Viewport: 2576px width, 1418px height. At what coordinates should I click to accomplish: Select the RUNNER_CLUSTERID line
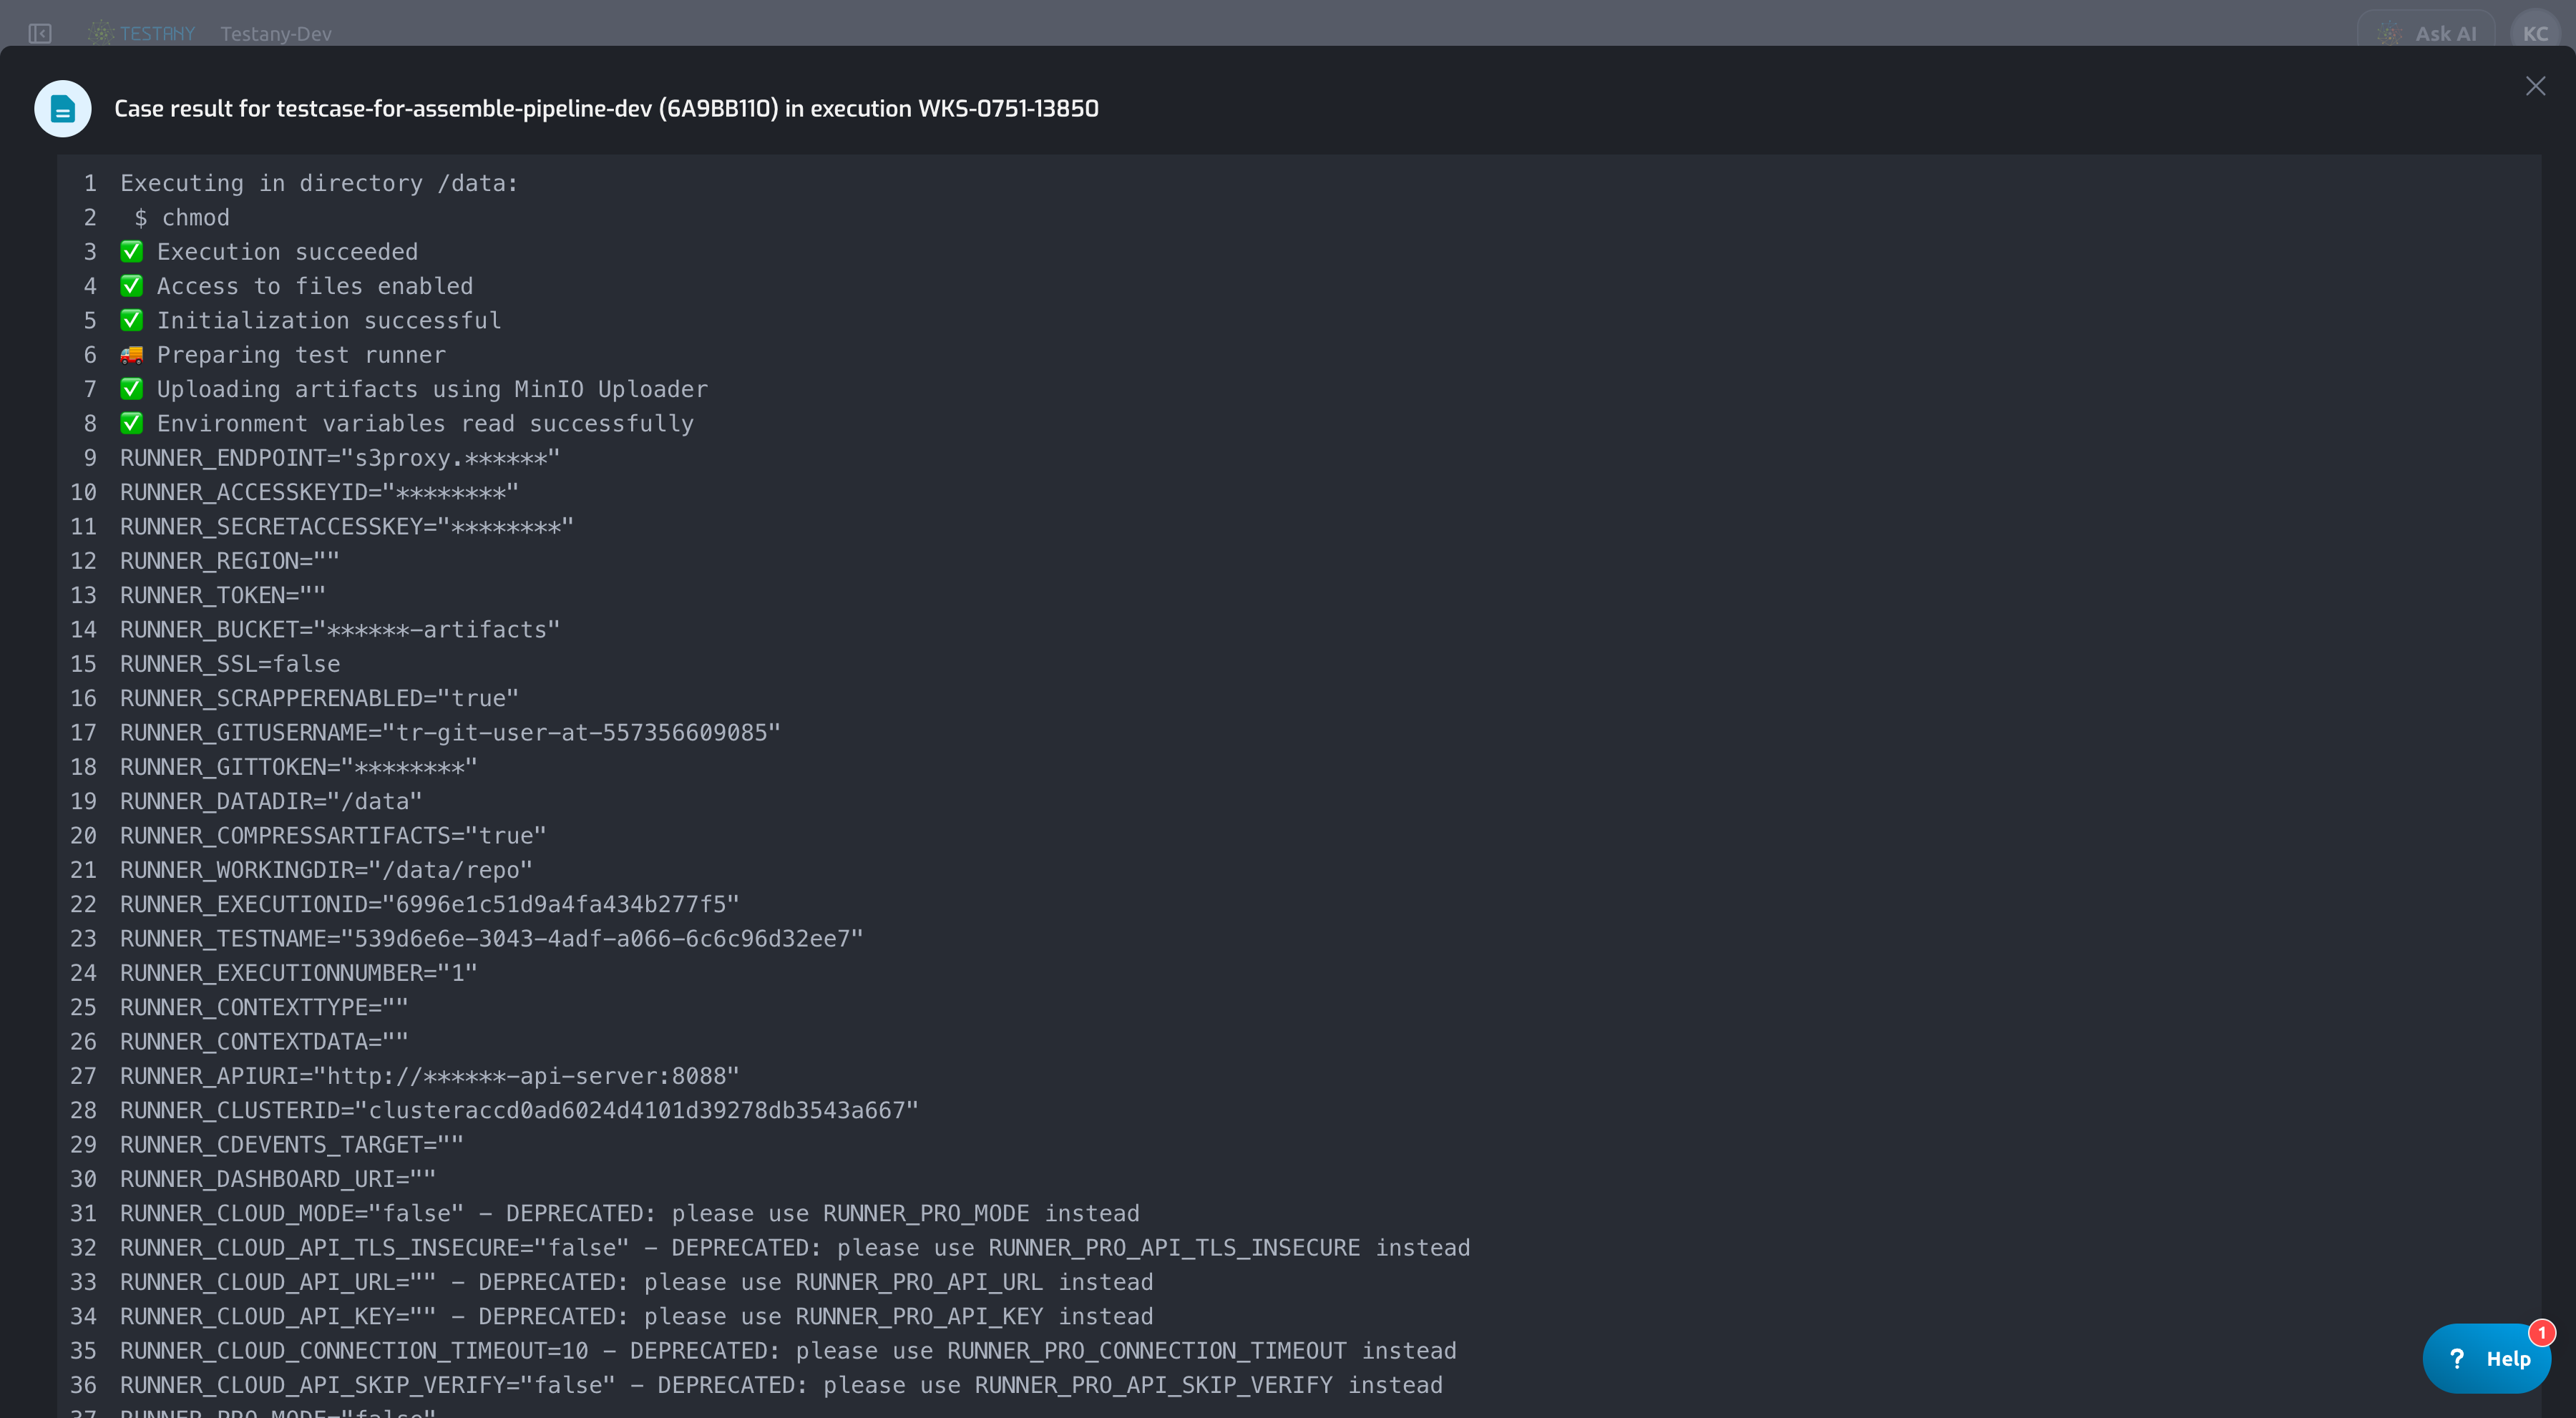[519, 1110]
